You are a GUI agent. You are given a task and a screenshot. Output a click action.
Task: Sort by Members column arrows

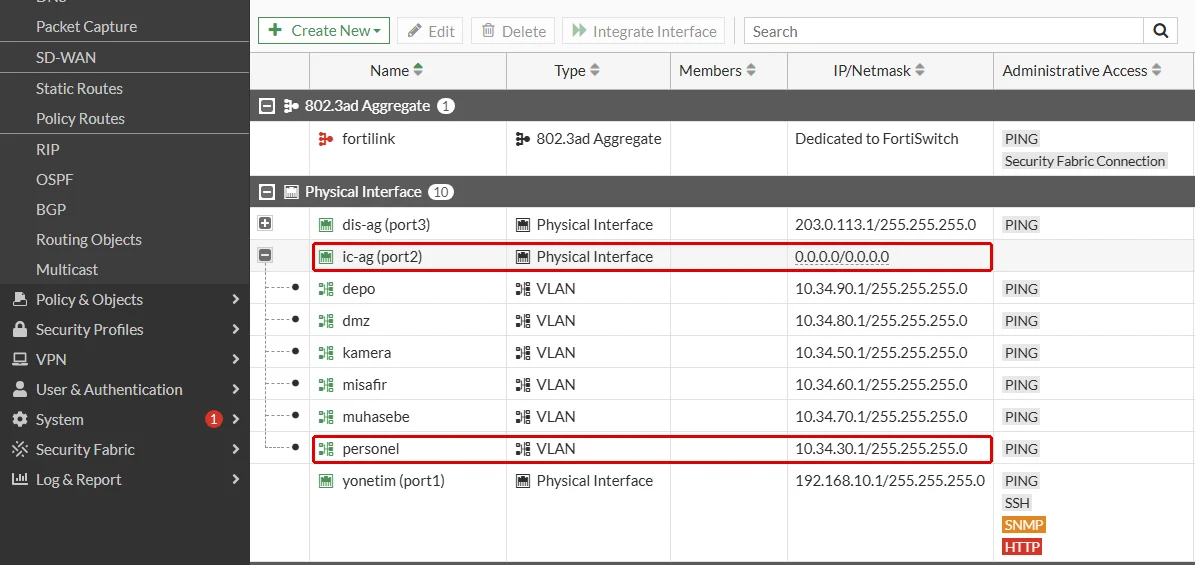click(751, 70)
